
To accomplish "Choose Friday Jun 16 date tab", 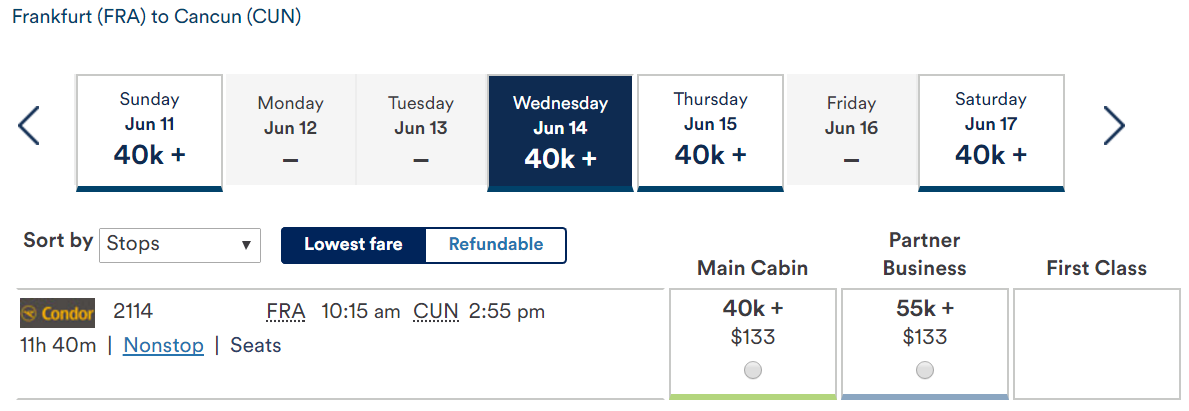I will (x=852, y=133).
